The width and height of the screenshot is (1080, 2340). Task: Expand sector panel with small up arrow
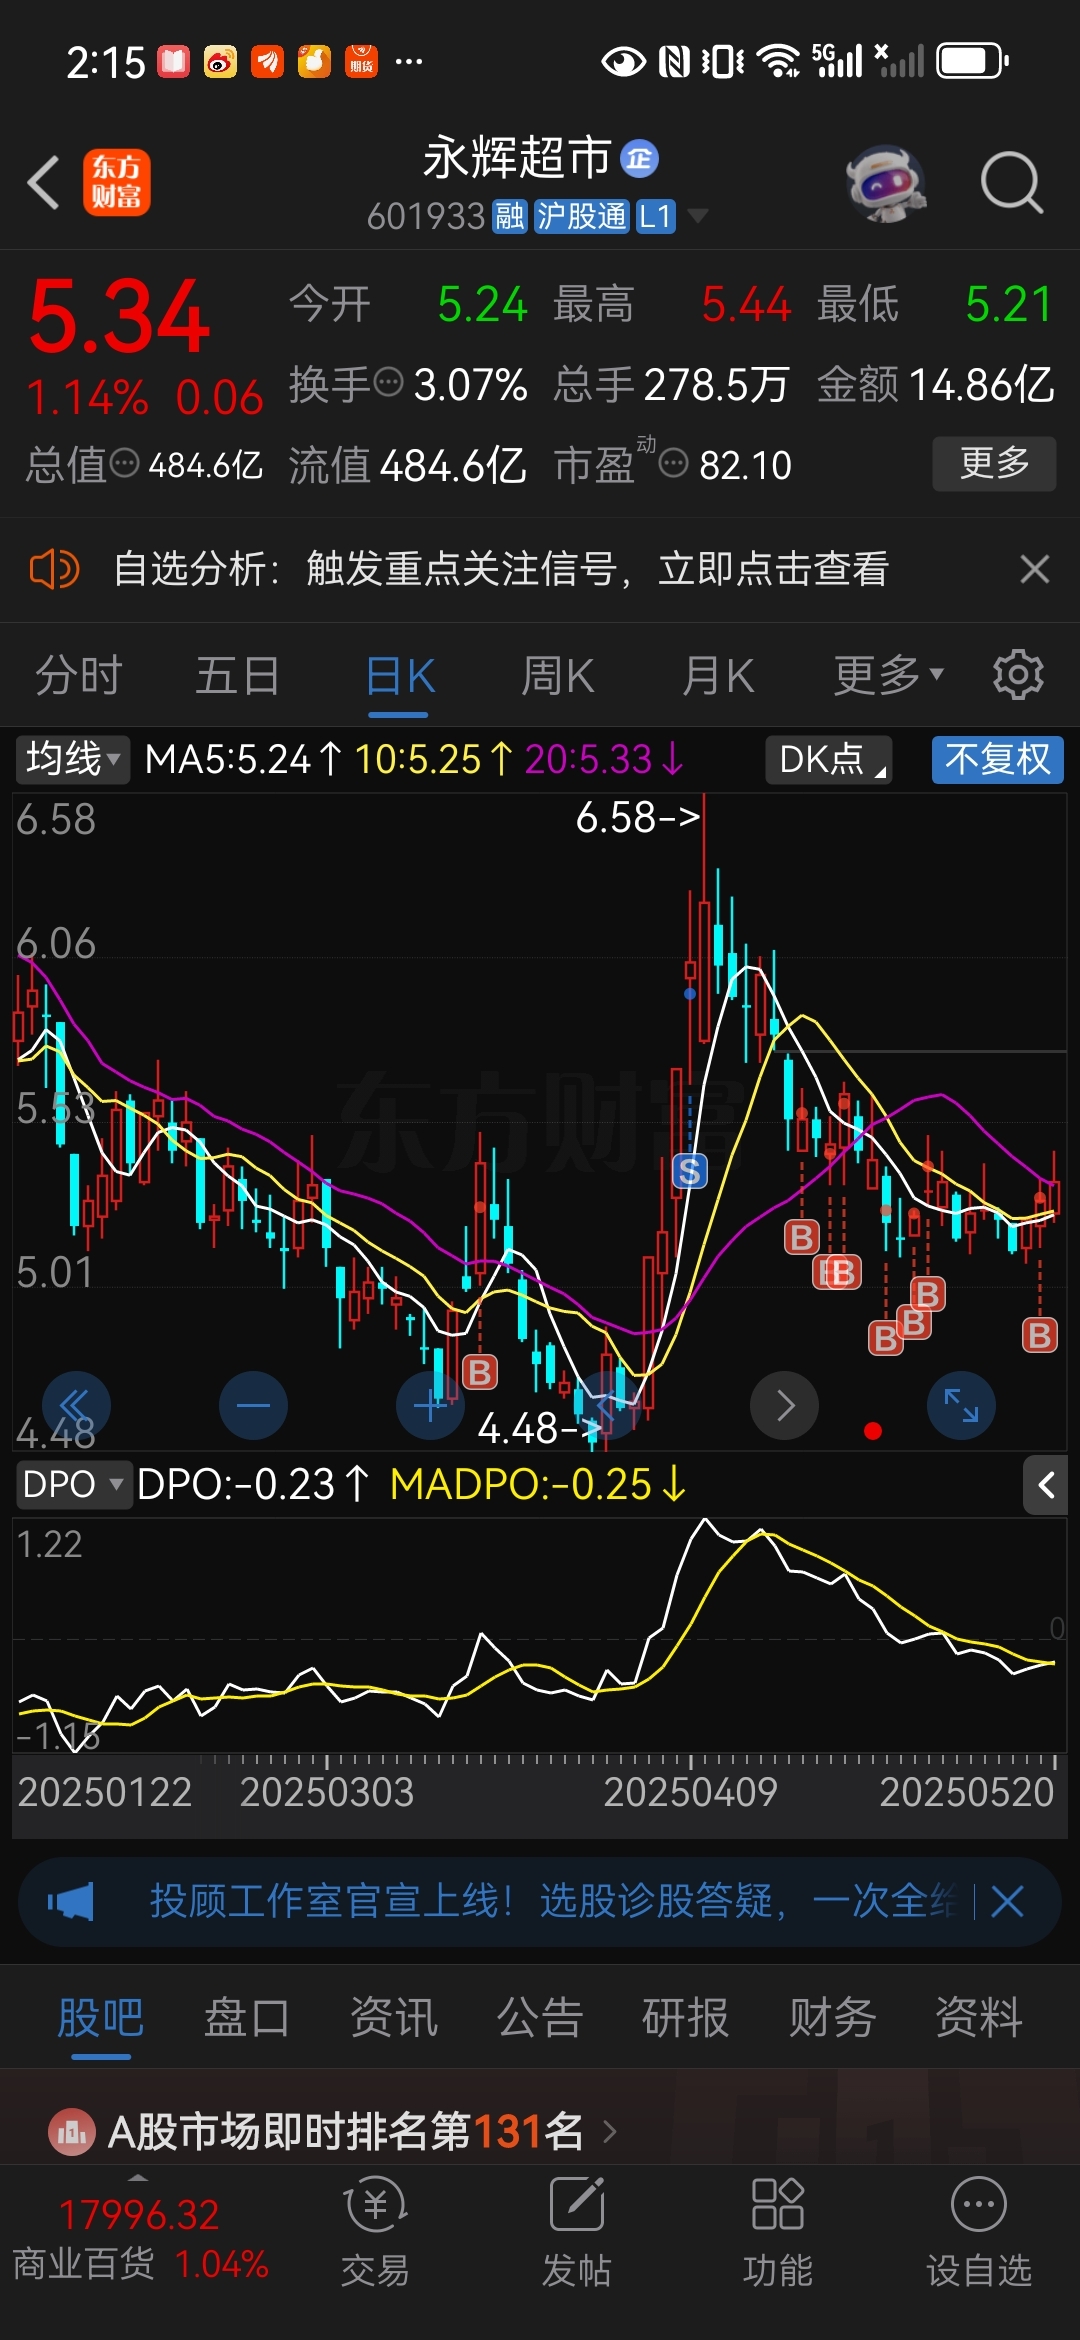(x=139, y=2178)
